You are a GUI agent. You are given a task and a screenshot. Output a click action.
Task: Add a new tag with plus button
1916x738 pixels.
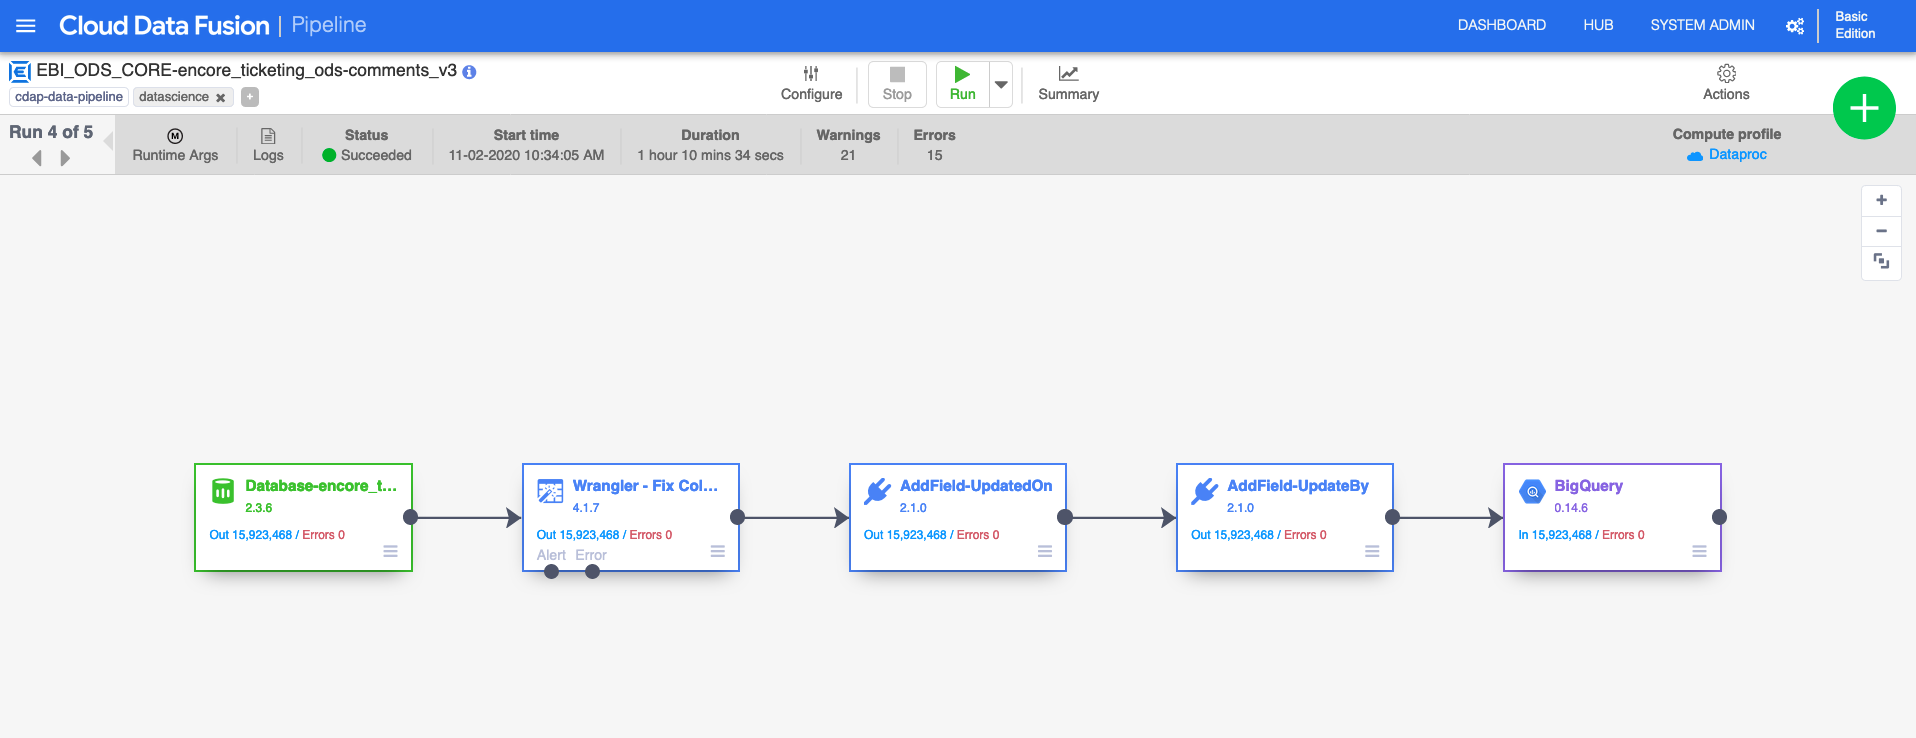[250, 97]
